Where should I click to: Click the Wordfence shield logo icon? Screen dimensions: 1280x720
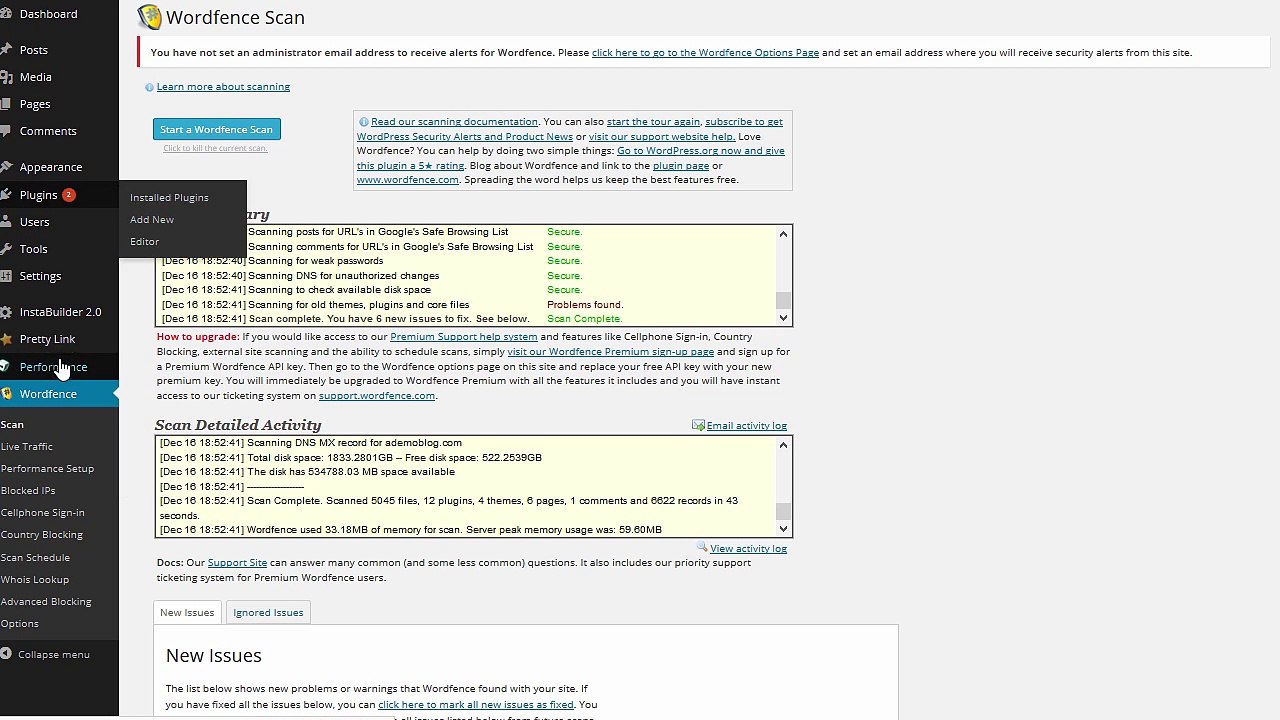(149, 17)
